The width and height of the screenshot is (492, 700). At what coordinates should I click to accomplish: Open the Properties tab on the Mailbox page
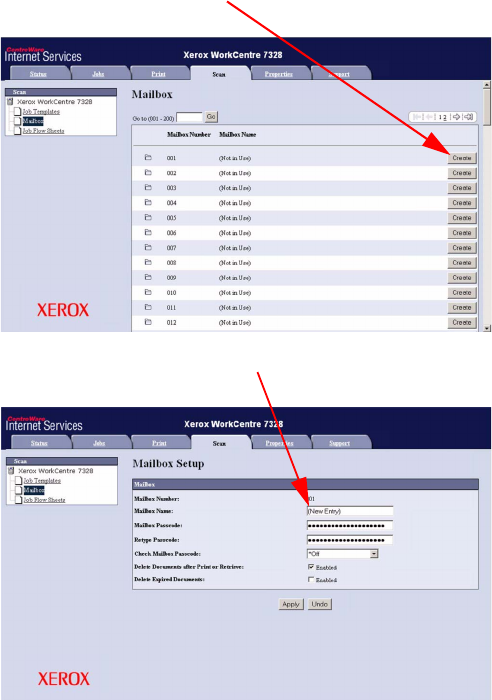pyautogui.click(x=279, y=74)
